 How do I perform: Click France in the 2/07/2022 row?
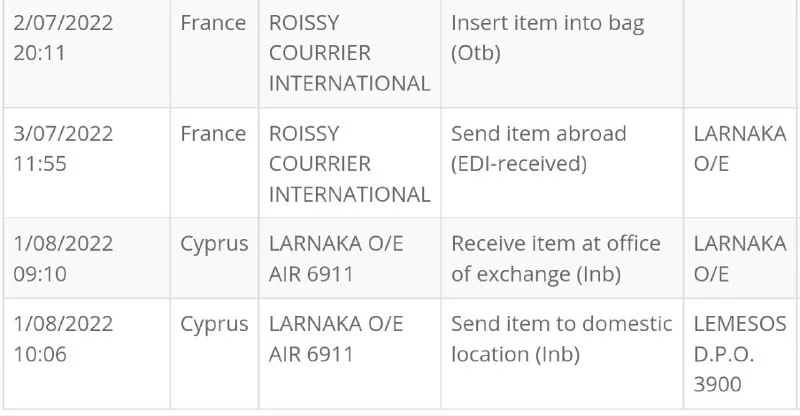point(212,24)
